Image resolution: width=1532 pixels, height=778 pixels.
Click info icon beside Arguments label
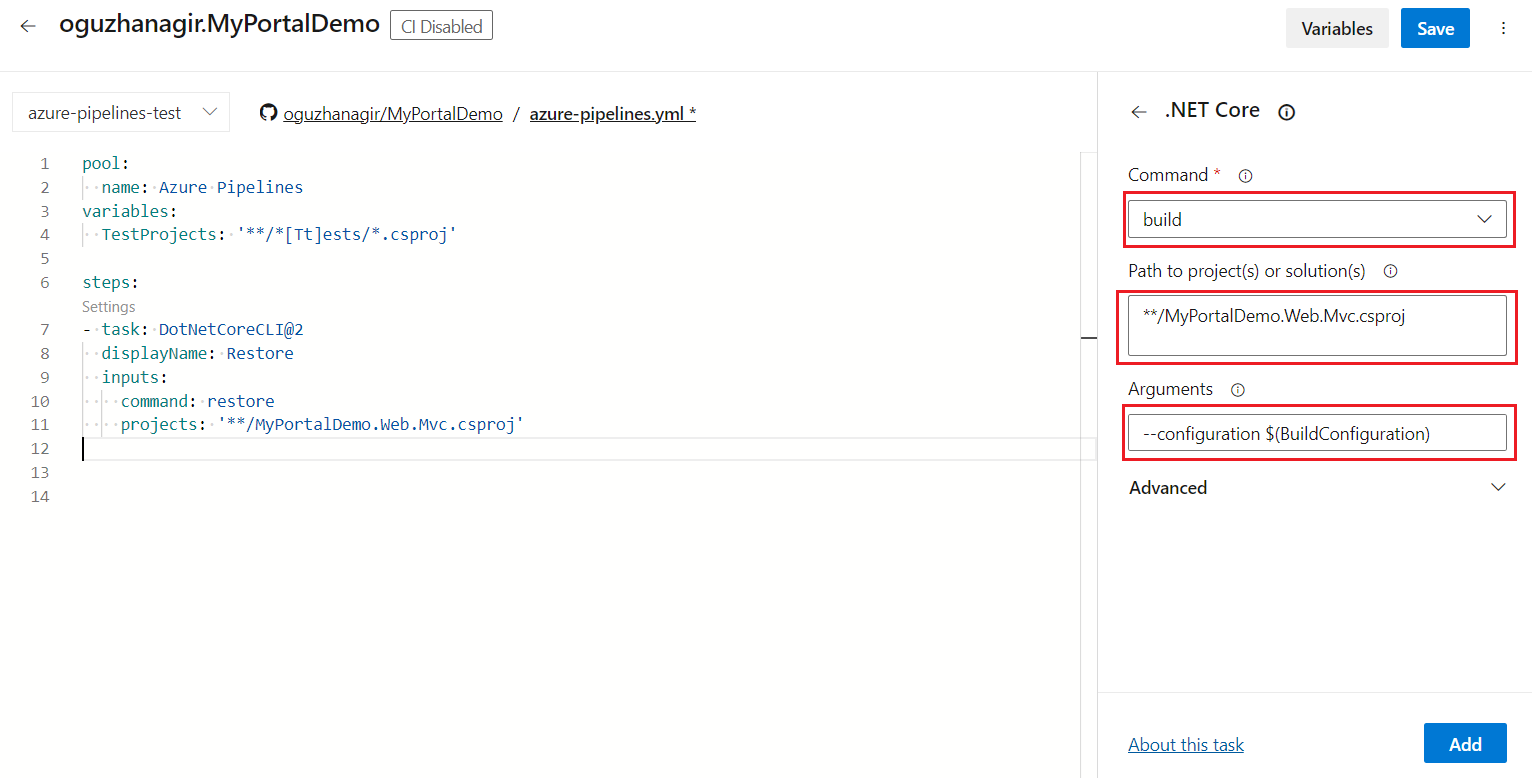coord(1238,390)
